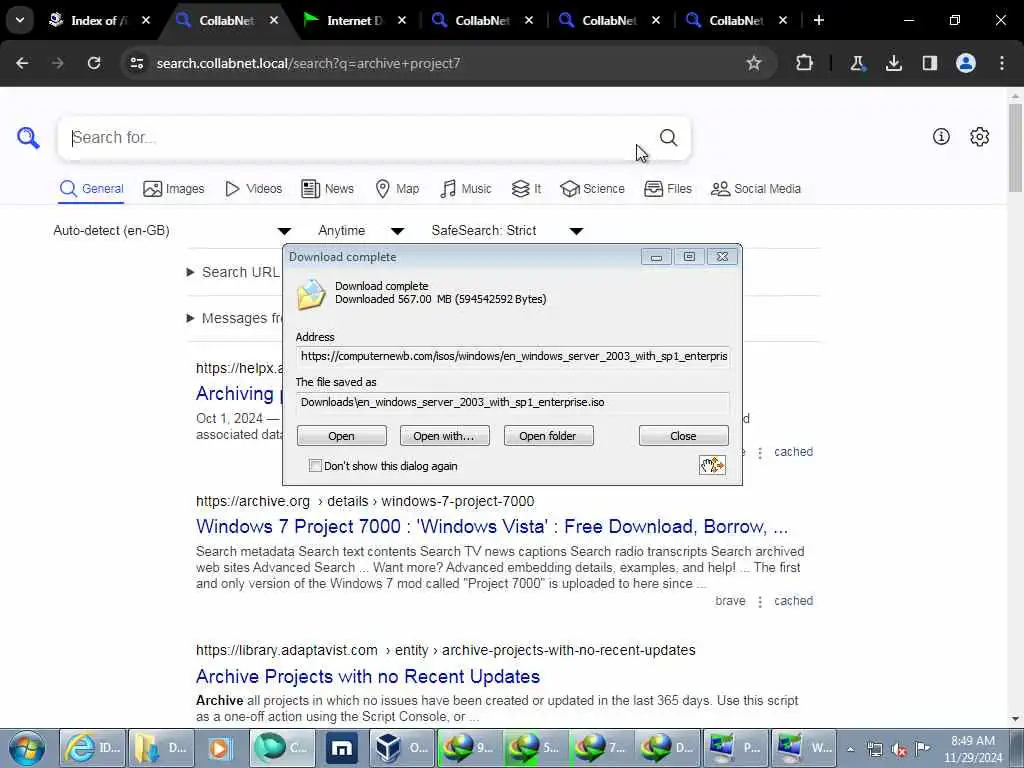Open the tab search dropdown chevron
1024x768 pixels.
pos(20,20)
